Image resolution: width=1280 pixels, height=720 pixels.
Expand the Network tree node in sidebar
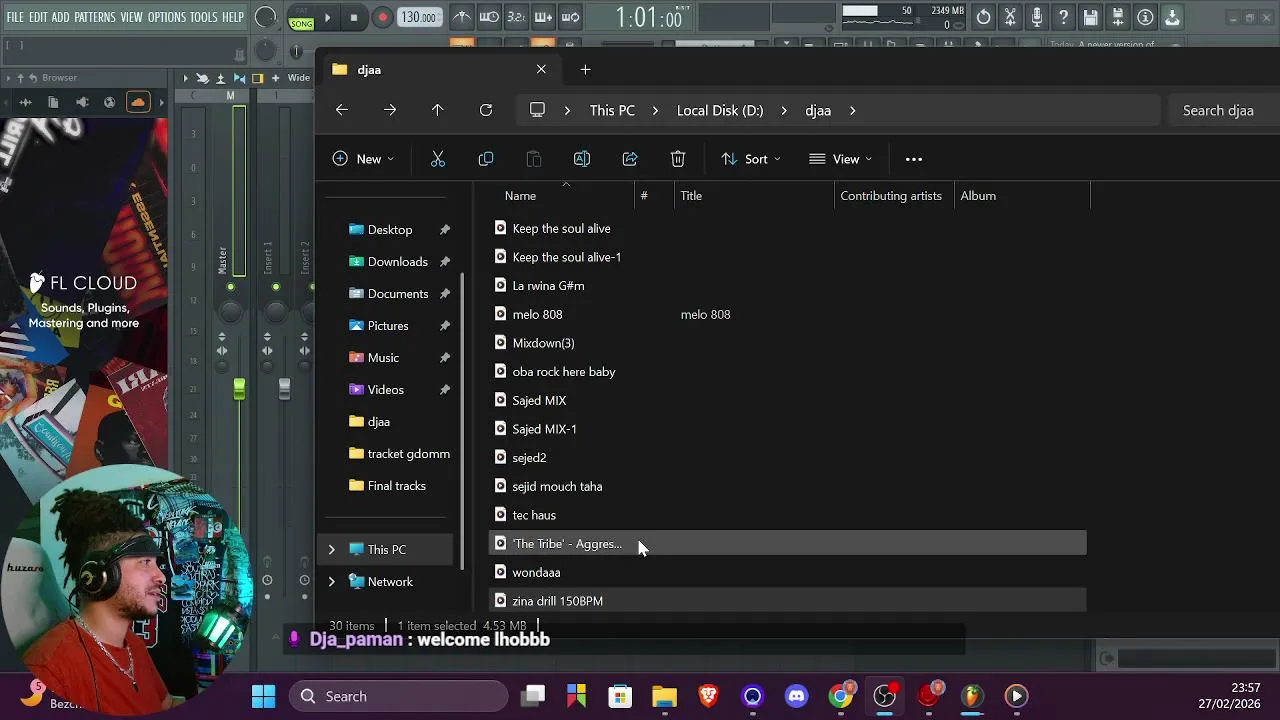point(332,581)
